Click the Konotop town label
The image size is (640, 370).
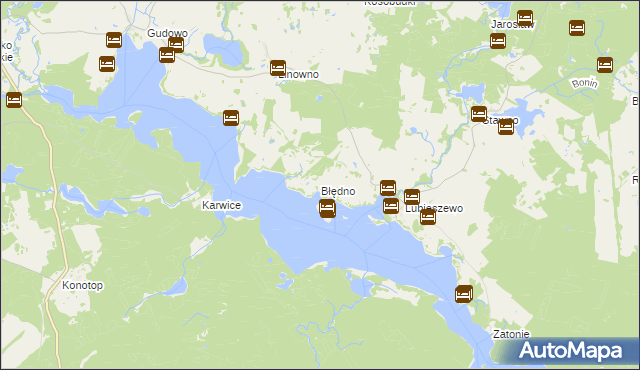pyautogui.click(x=82, y=285)
